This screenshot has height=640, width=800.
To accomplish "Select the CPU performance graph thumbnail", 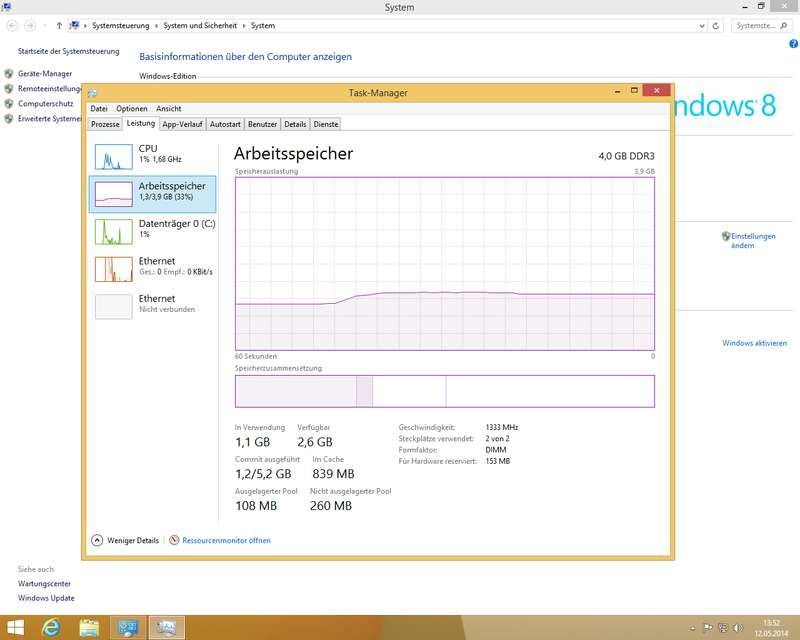I will pyautogui.click(x=113, y=156).
